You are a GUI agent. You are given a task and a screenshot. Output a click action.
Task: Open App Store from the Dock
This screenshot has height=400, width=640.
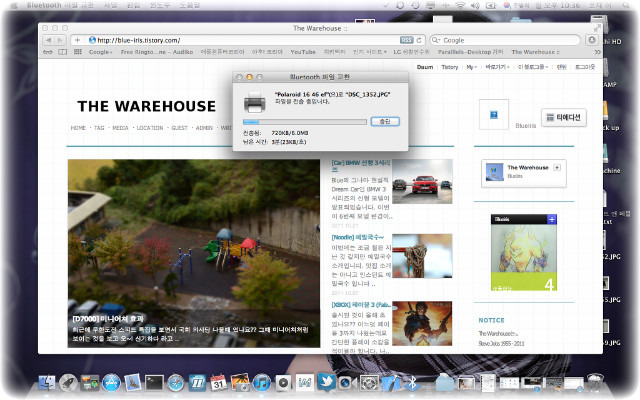(111, 382)
